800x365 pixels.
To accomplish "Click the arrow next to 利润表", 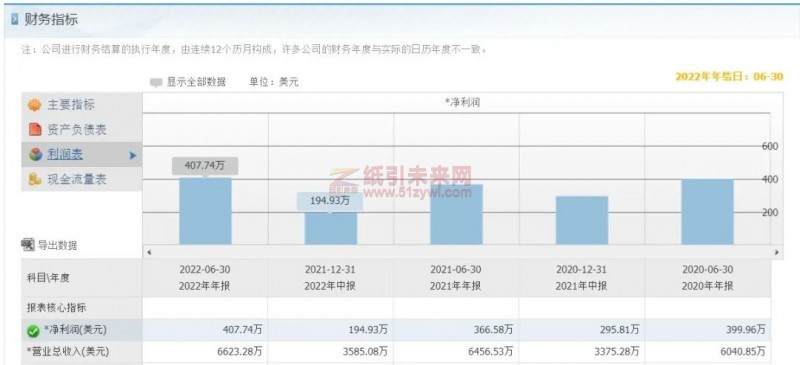I will click(133, 155).
